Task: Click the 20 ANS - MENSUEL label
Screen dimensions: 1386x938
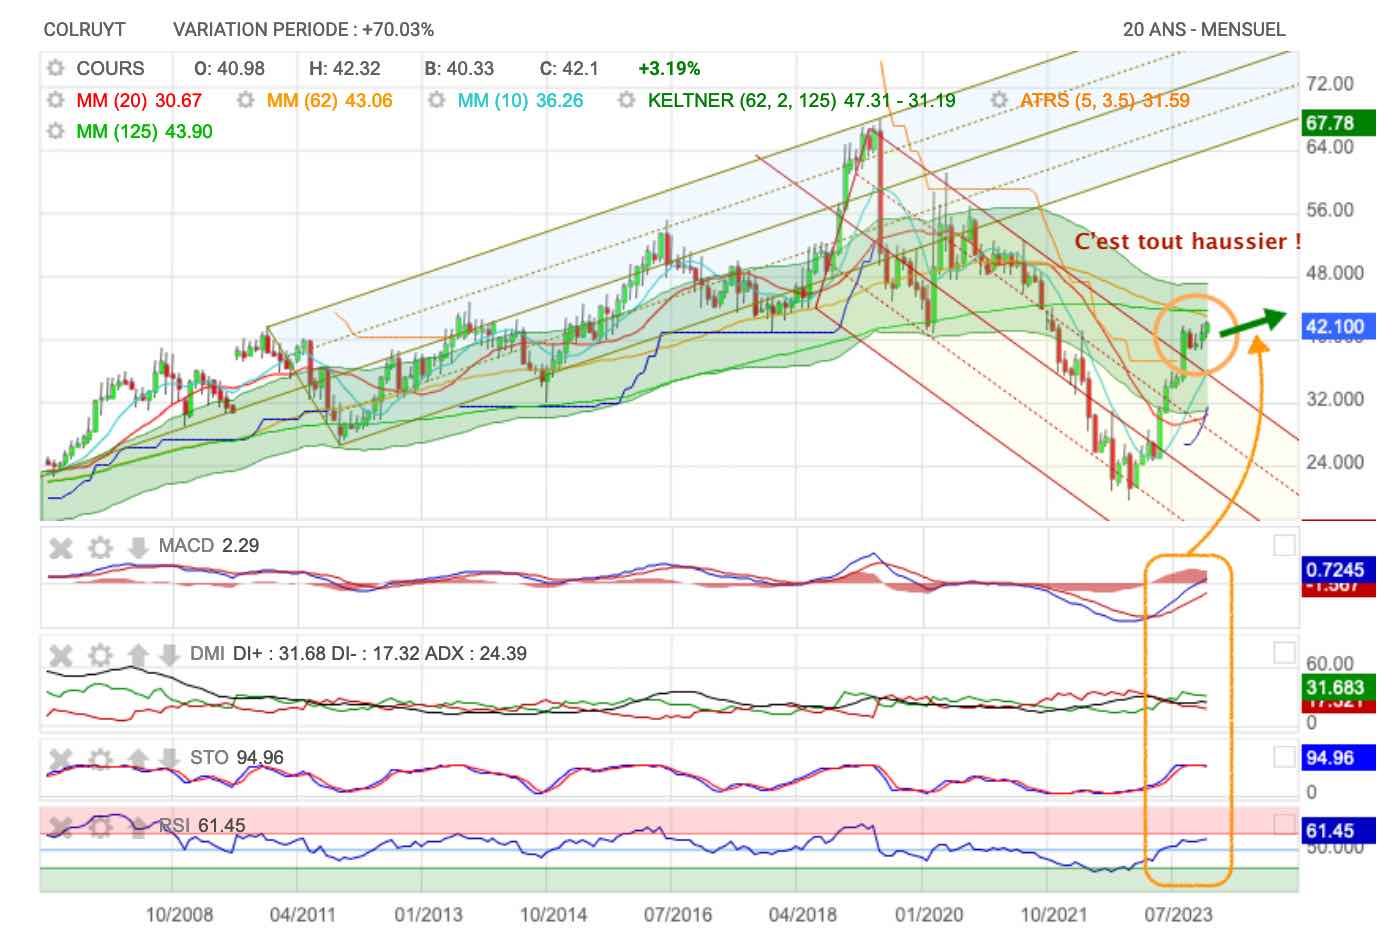Action: pyautogui.click(x=1204, y=30)
